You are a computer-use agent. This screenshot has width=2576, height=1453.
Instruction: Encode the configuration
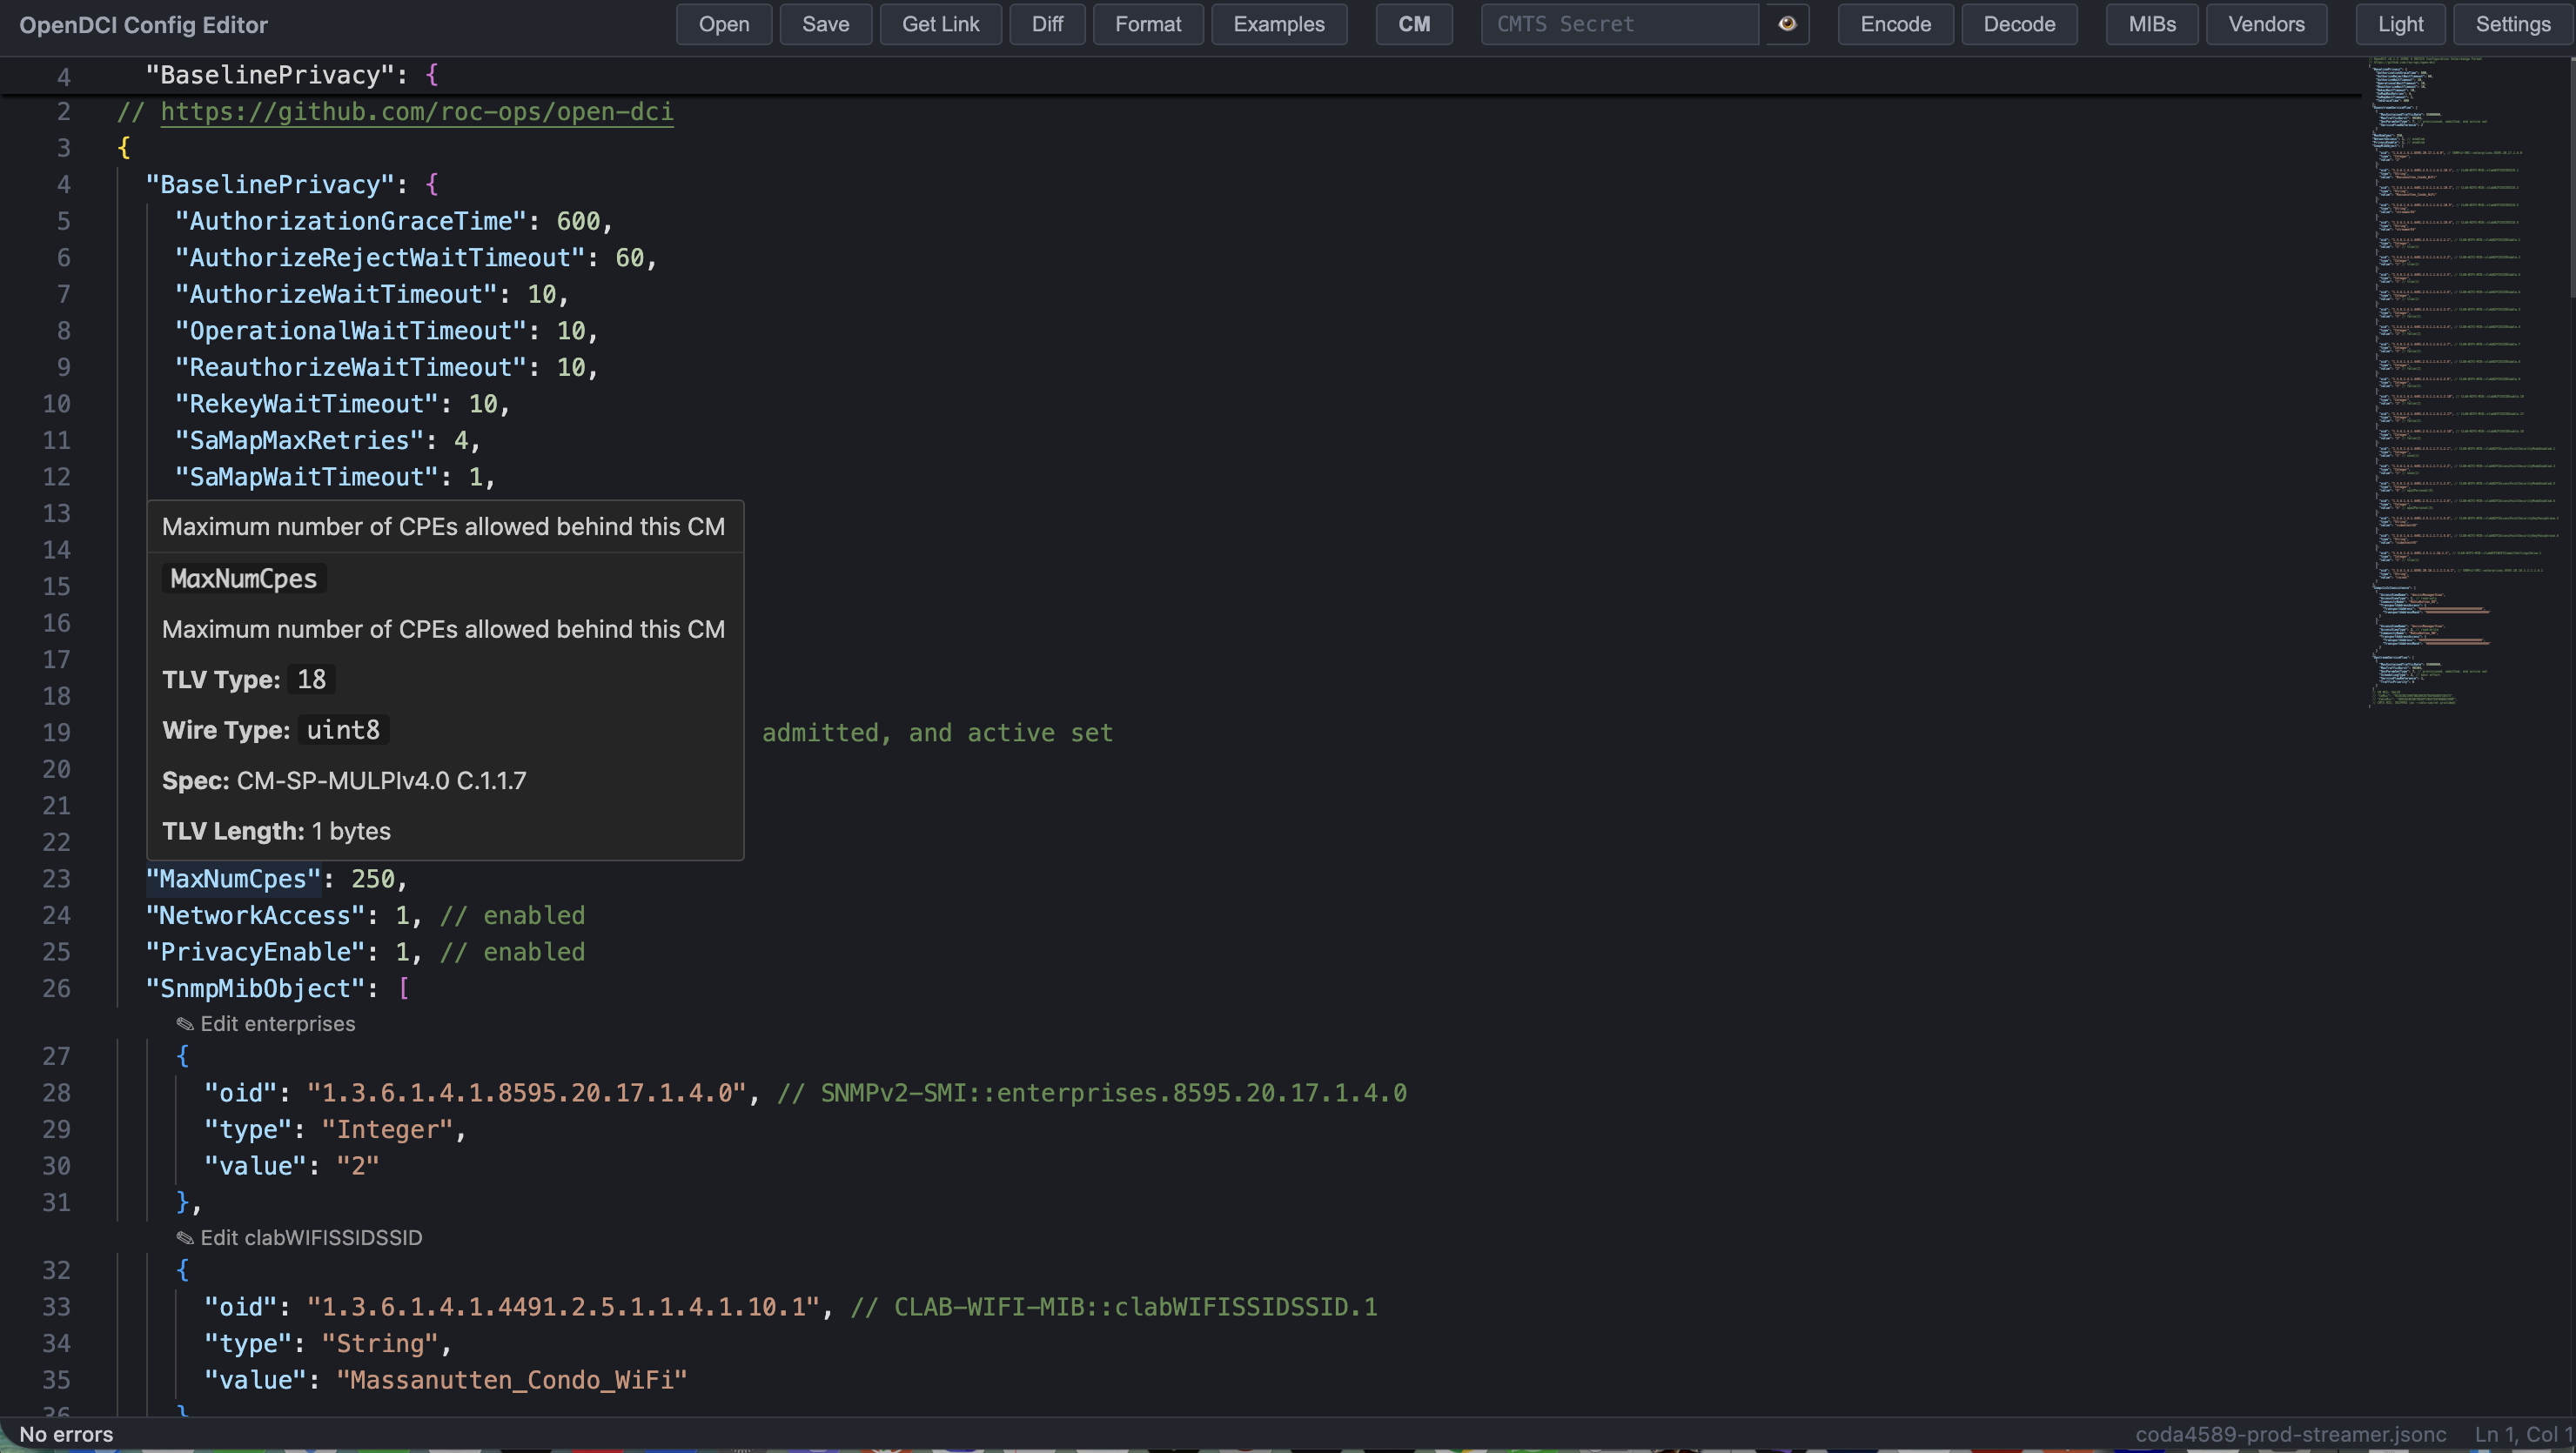tap(1895, 24)
